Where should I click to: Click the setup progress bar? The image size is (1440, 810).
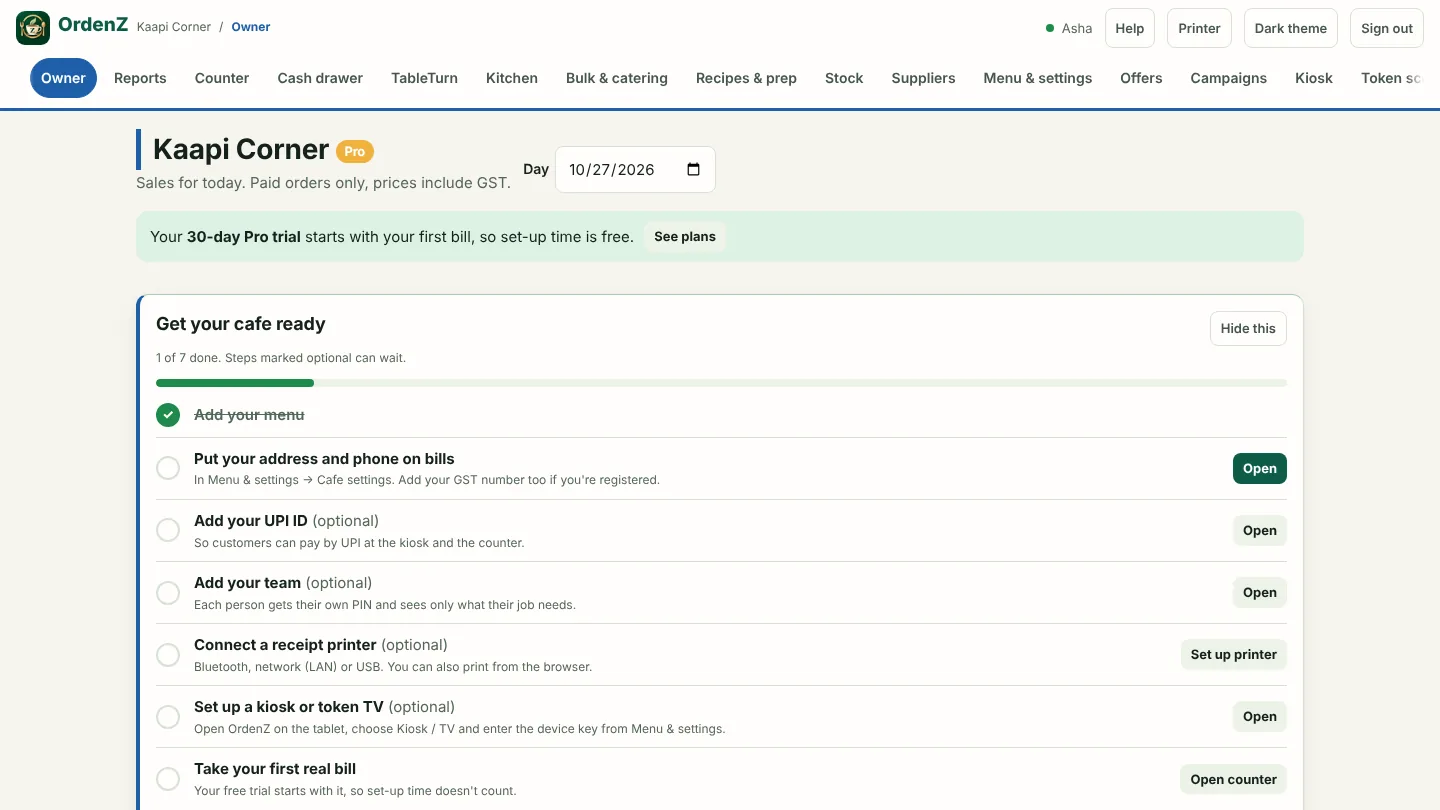pos(721,383)
